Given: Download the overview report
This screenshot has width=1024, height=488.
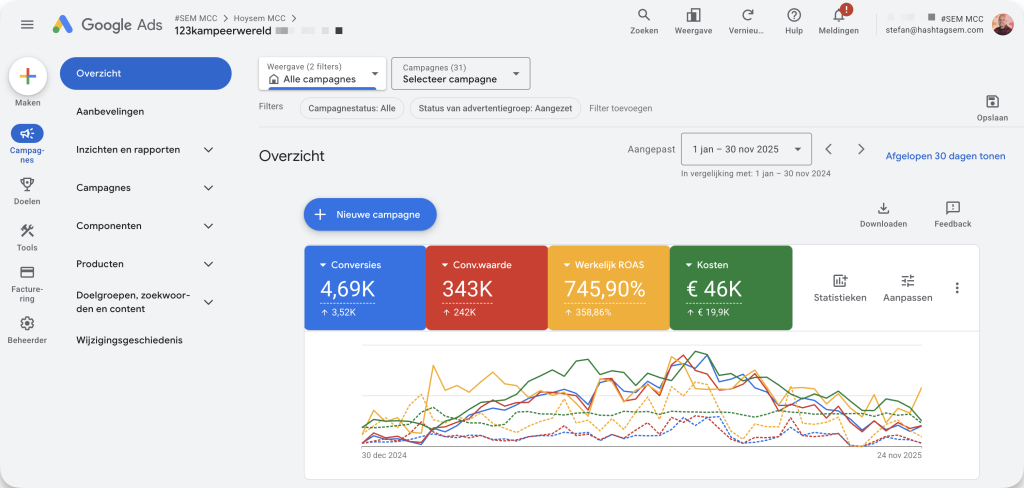Looking at the screenshot, I should 883,209.
